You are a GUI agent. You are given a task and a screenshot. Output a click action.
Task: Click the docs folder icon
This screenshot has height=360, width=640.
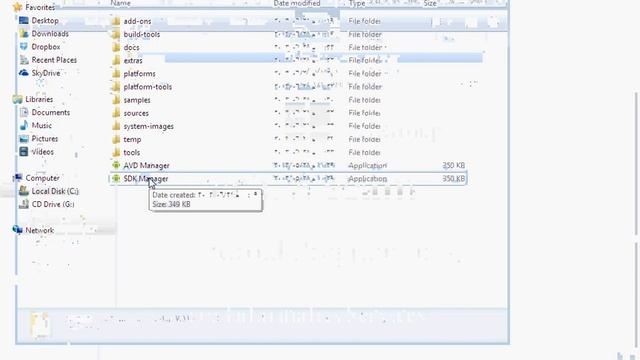(116, 47)
